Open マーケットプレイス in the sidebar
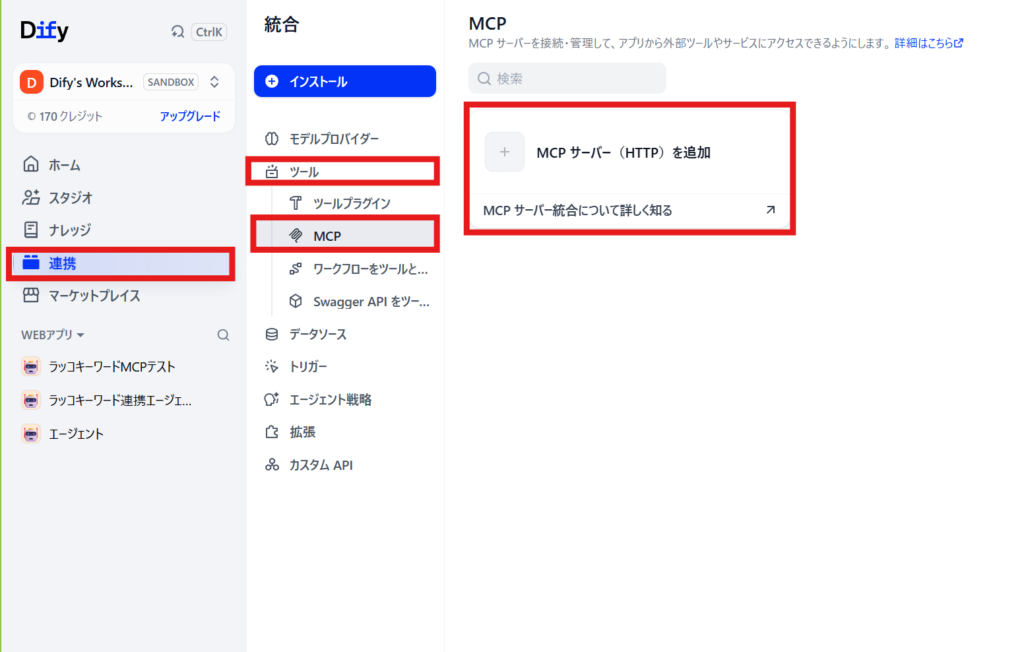Screen dimensions: 1024x652 pos(123,295)
